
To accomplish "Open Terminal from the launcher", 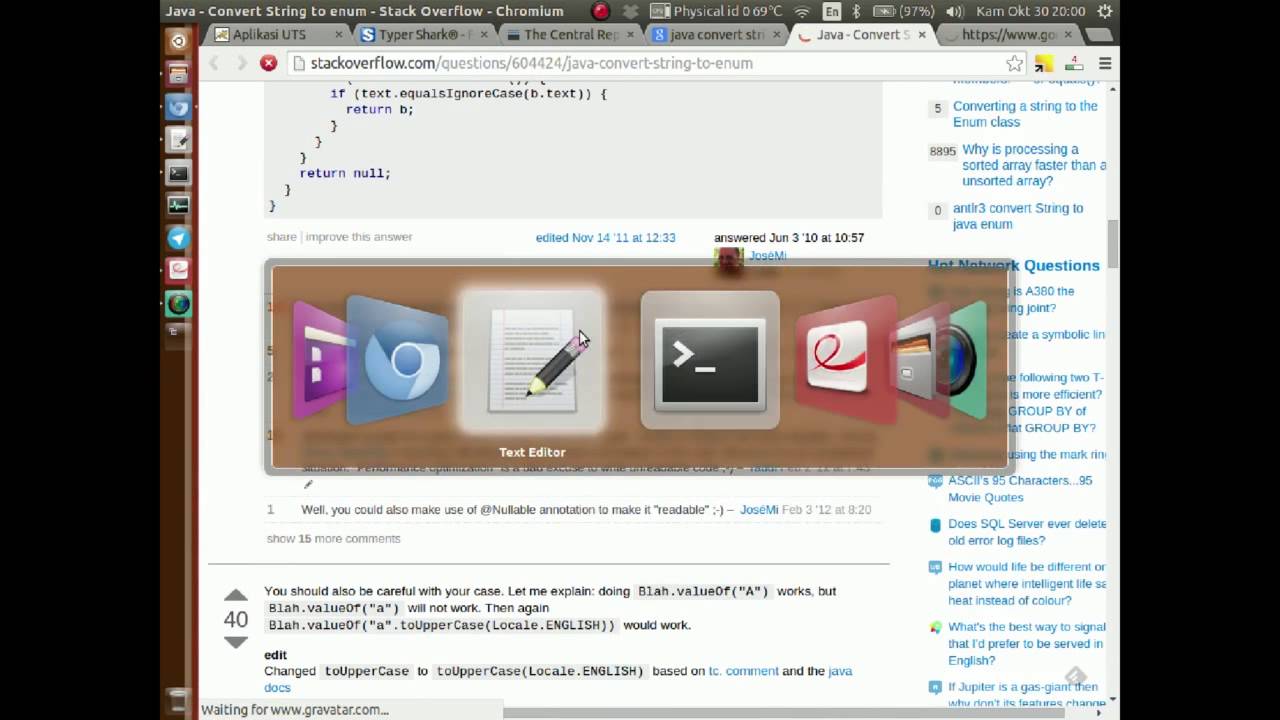I will point(178,173).
